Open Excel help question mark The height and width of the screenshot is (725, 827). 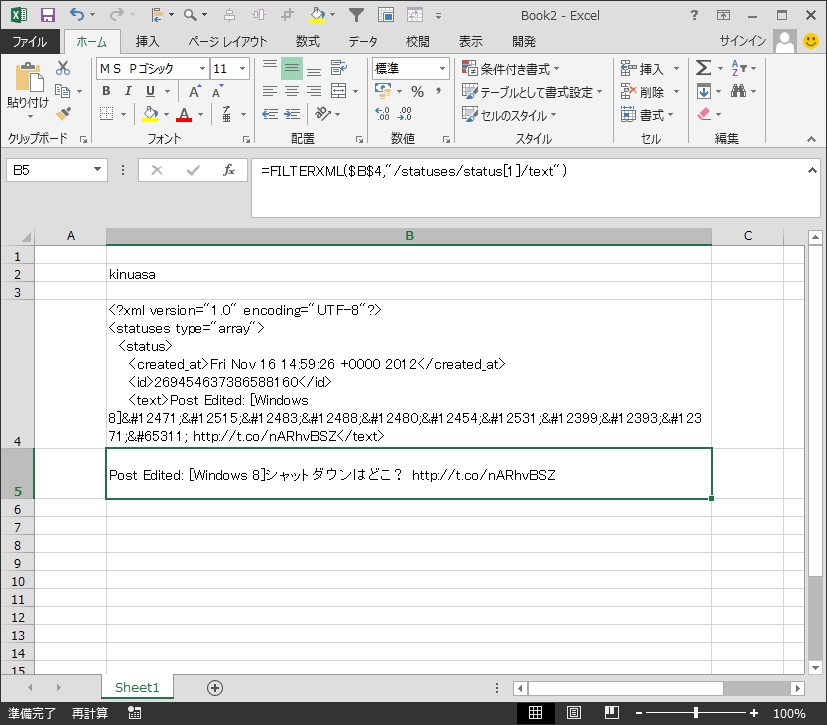(x=694, y=15)
